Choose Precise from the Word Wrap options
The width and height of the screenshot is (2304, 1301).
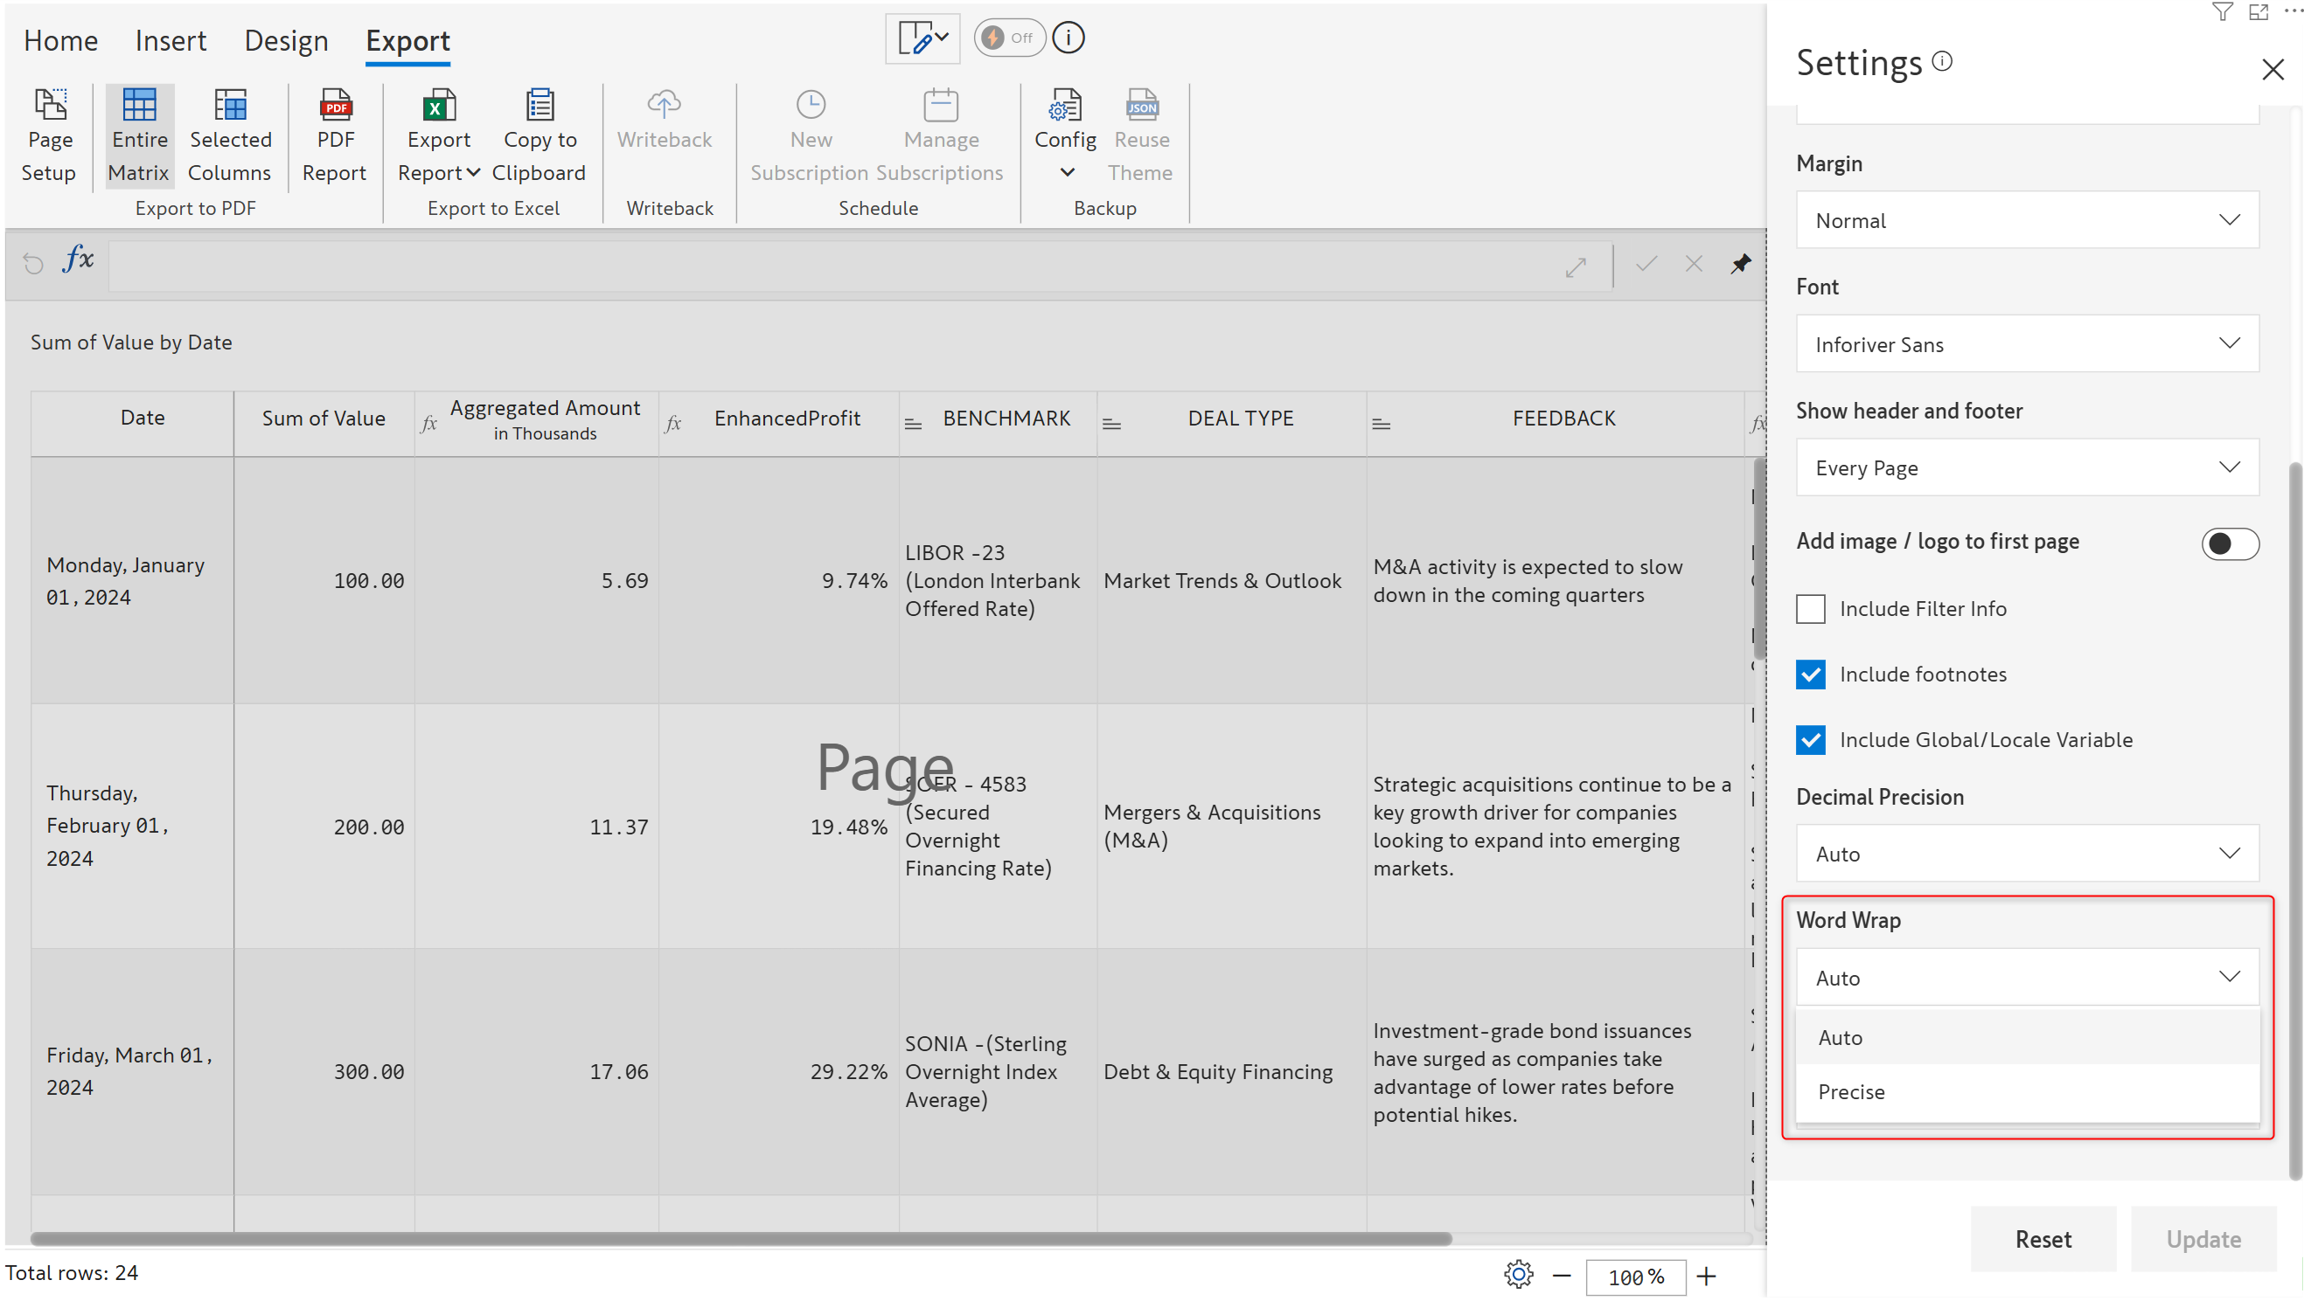pyautogui.click(x=1852, y=1092)
